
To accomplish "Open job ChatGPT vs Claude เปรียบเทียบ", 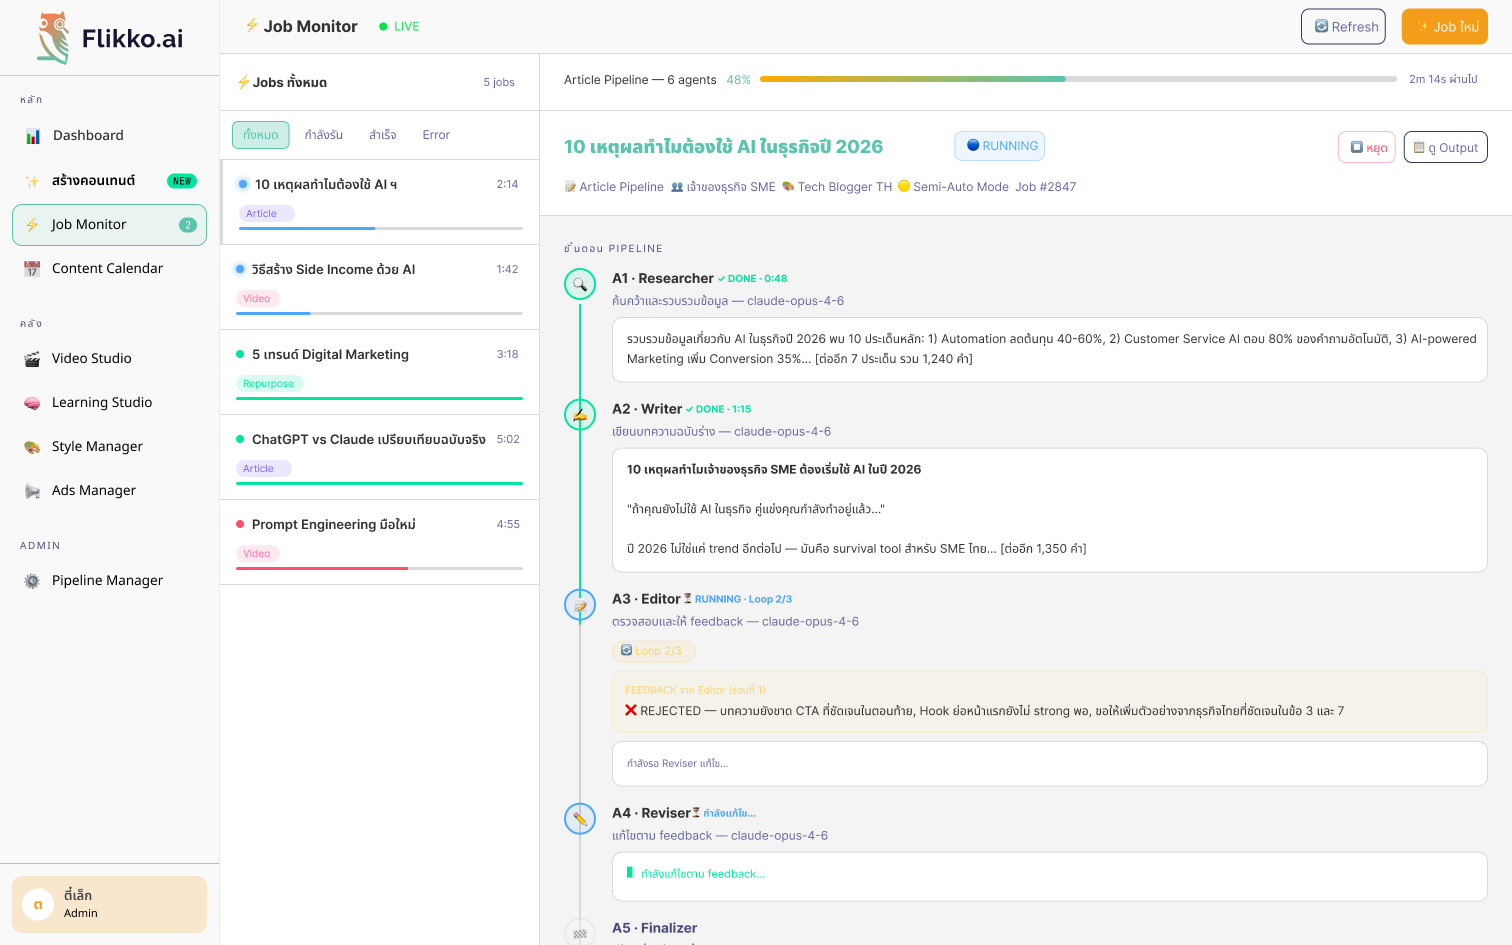I will pyautogui.click(x=379, y=457).
